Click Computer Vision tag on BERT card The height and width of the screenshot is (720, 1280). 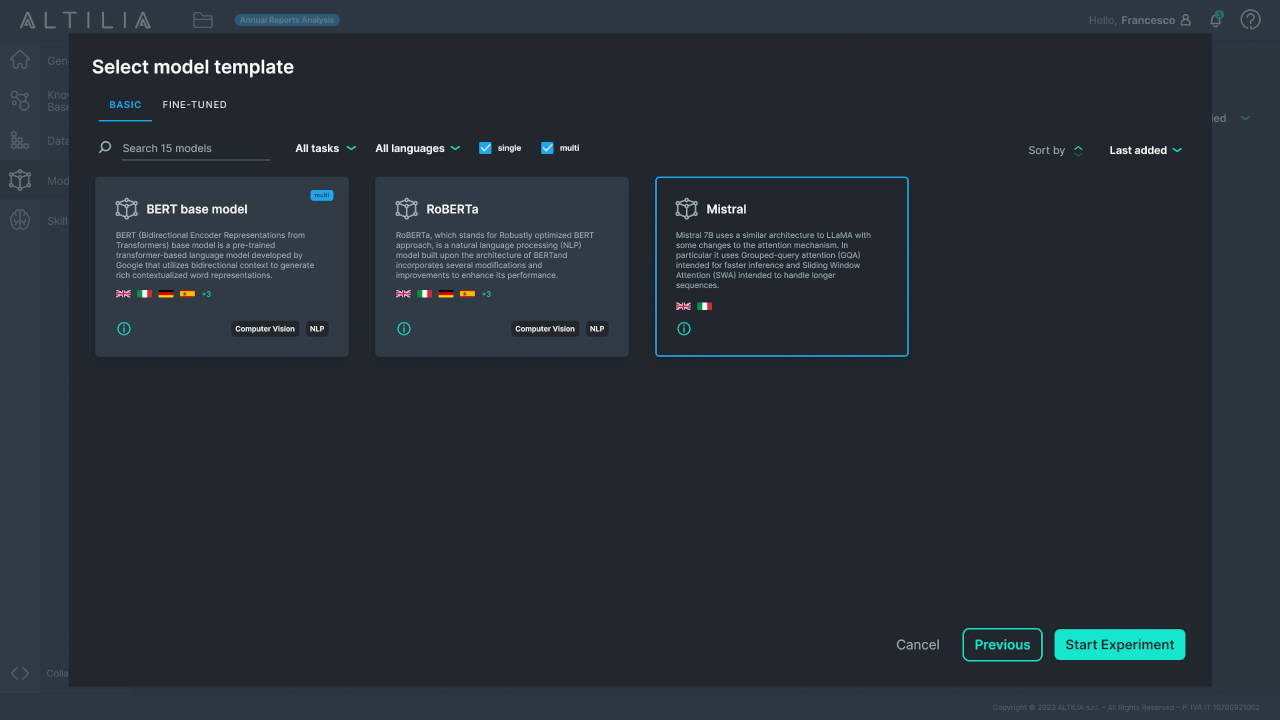point(265,328)
